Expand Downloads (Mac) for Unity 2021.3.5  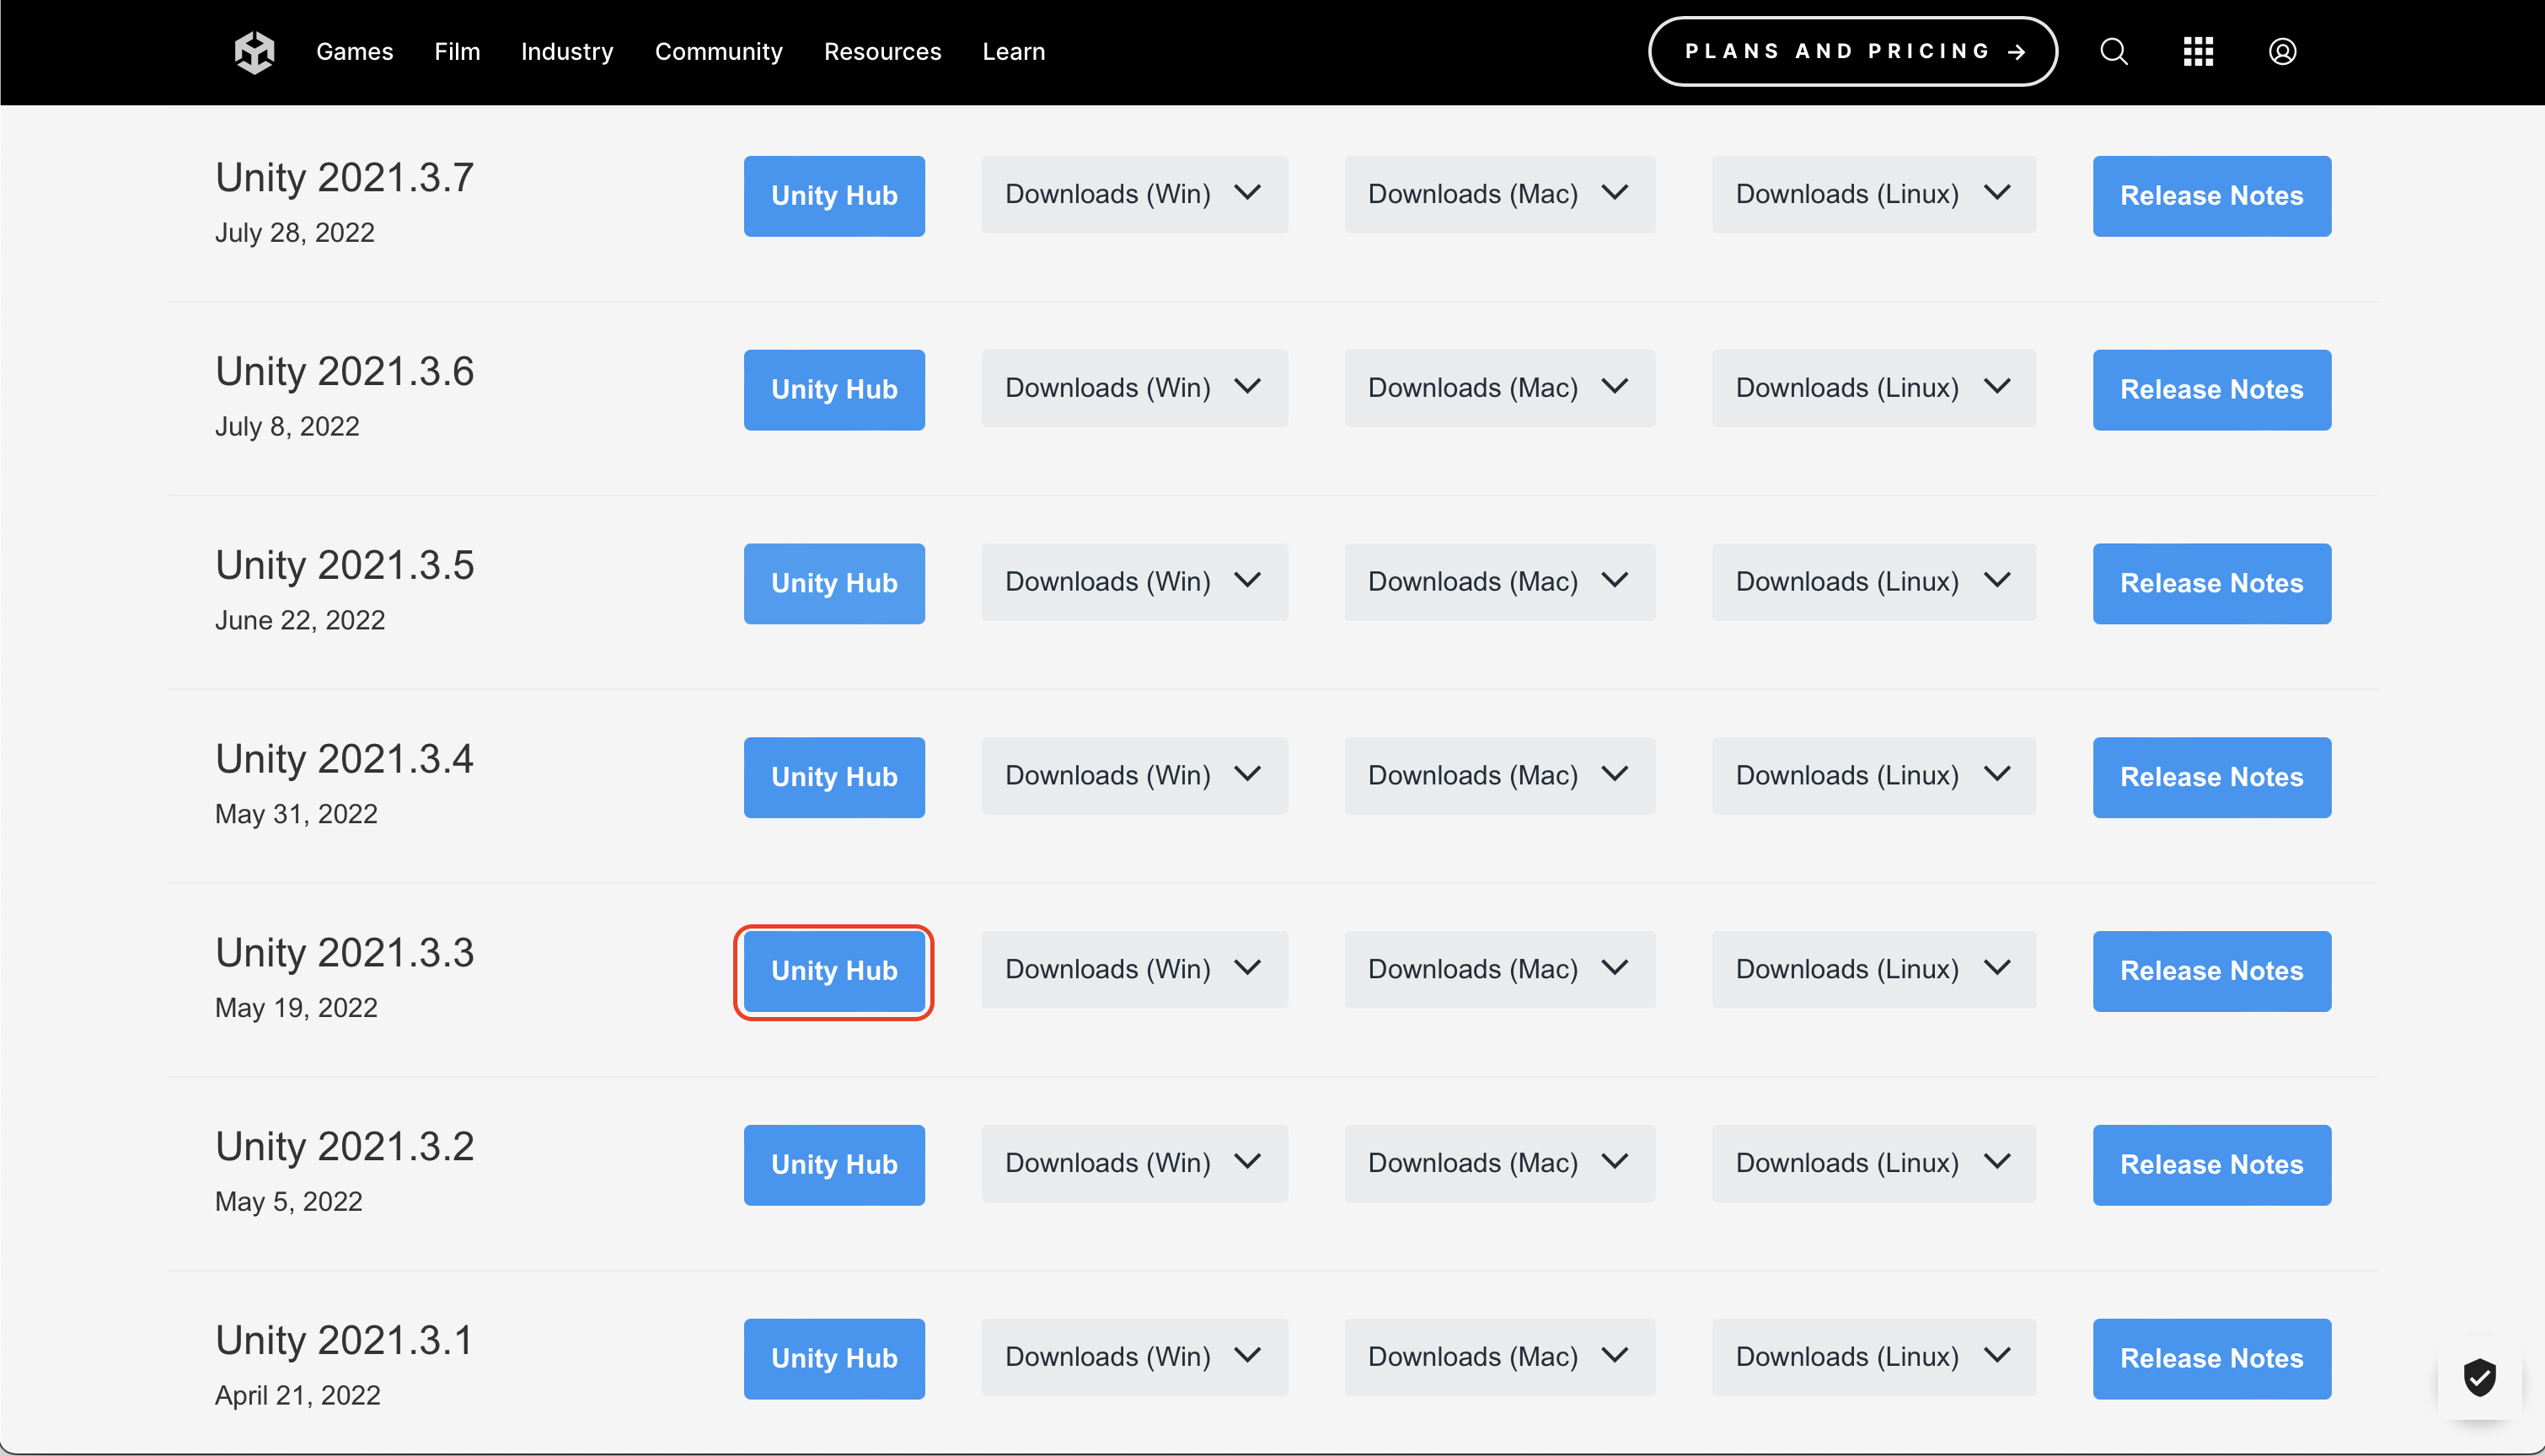coord(1499,582)
